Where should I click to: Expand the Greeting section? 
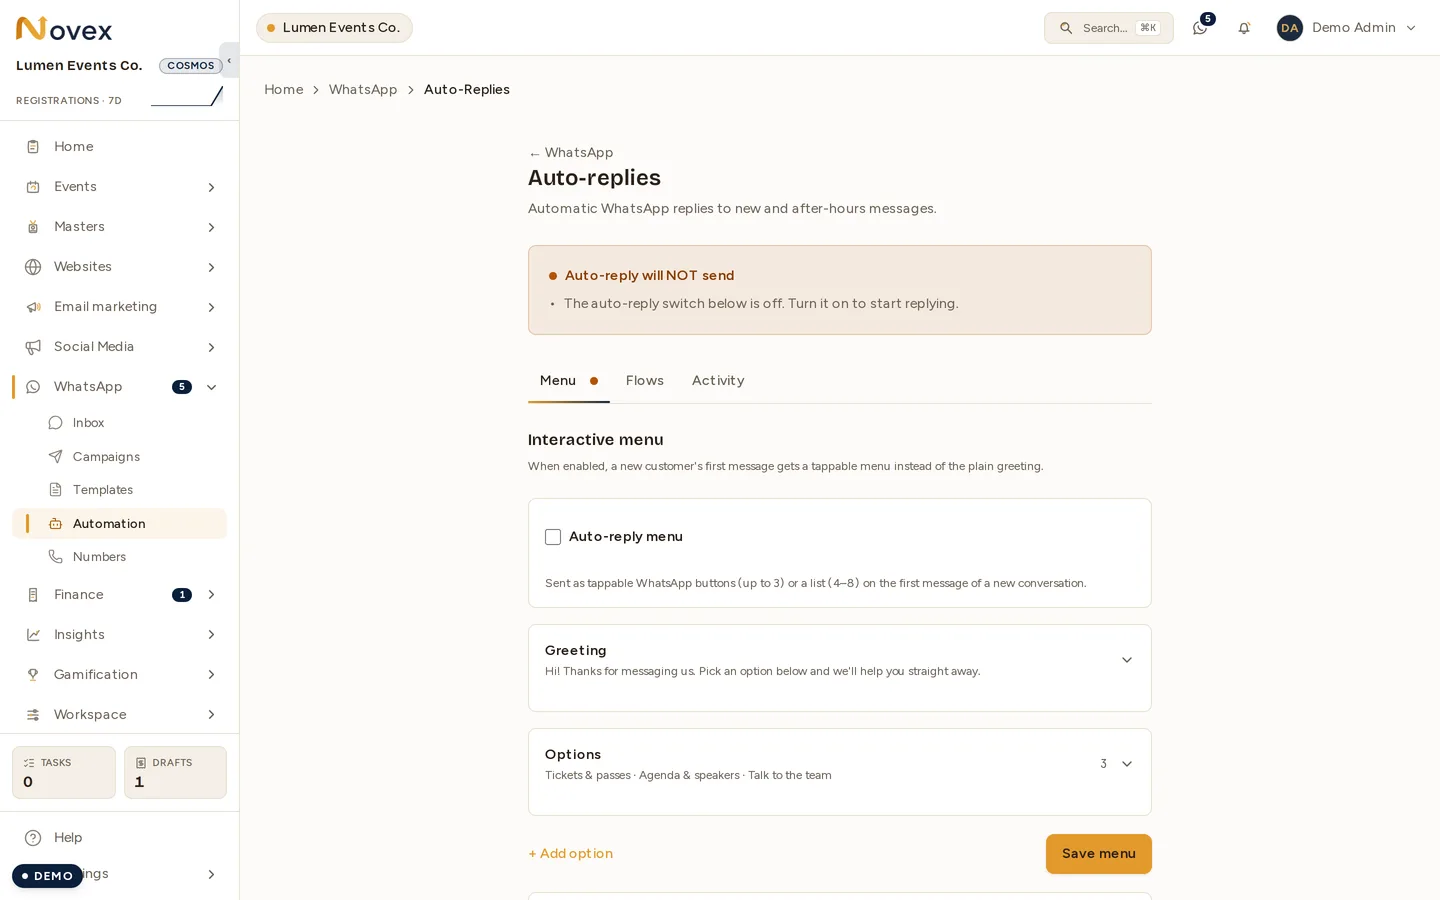(1127, 660)
